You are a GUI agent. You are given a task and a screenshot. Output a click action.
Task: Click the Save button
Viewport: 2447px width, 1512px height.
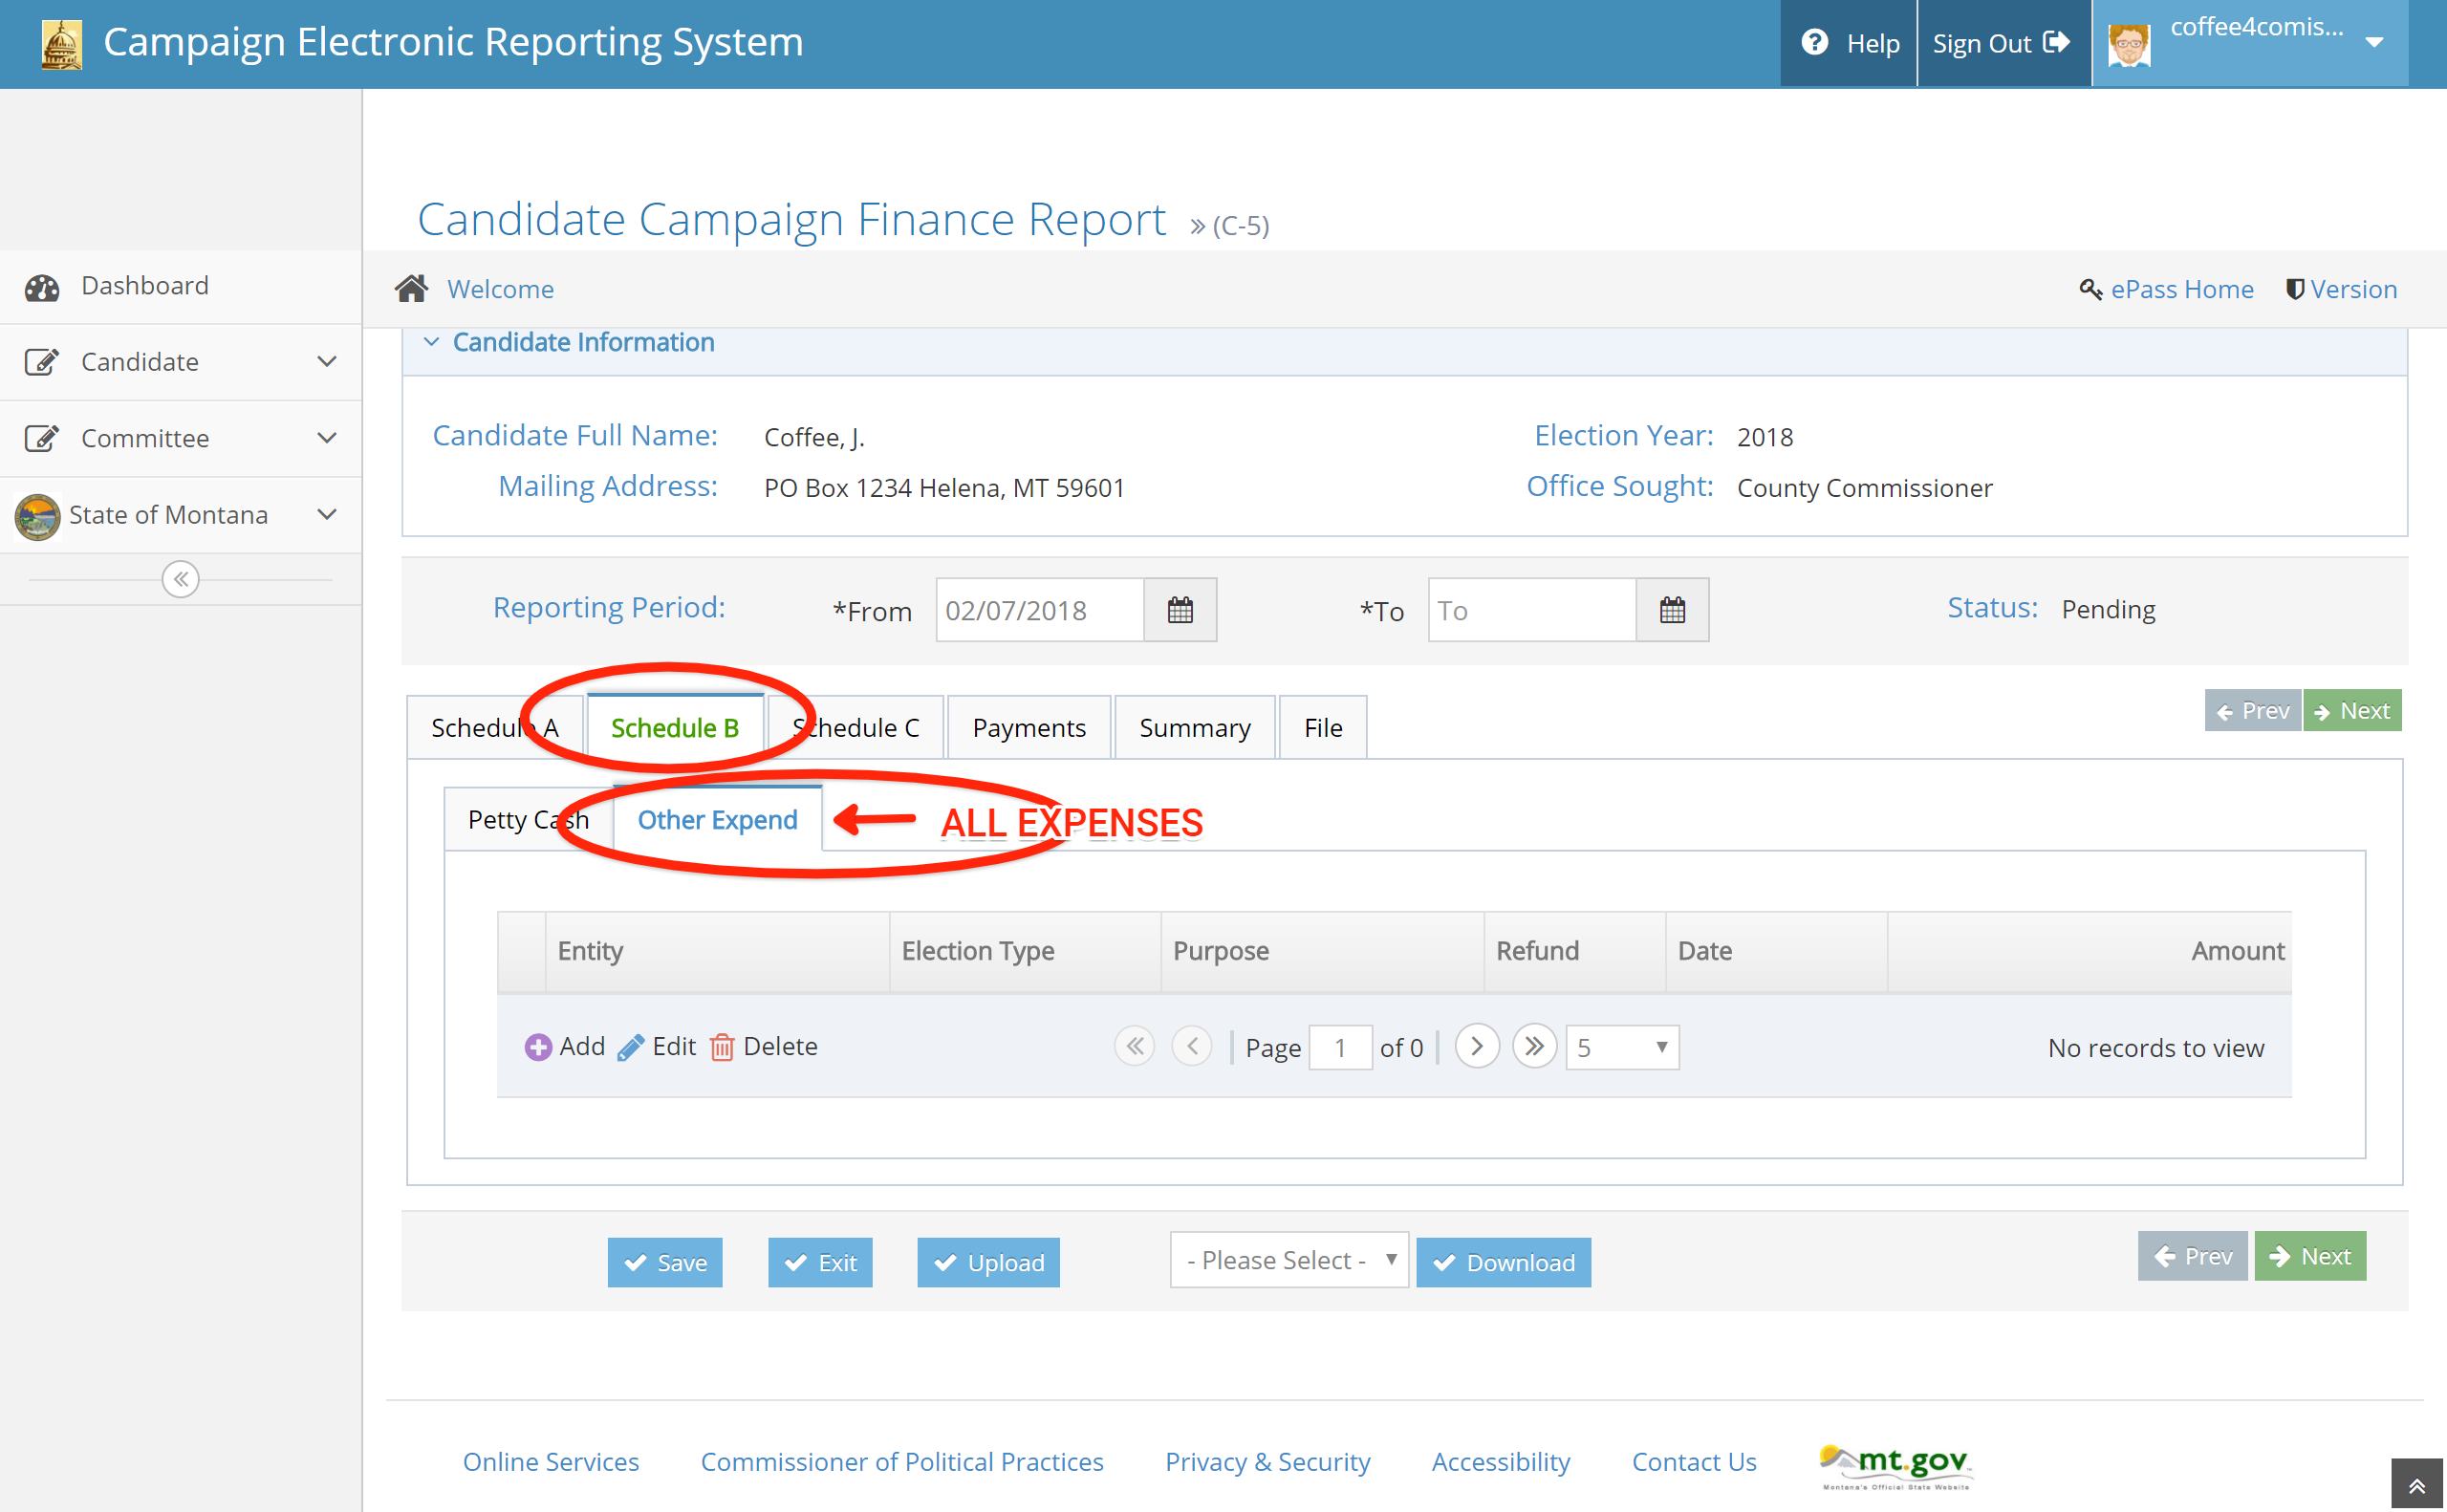click(x=665, y=1262)
